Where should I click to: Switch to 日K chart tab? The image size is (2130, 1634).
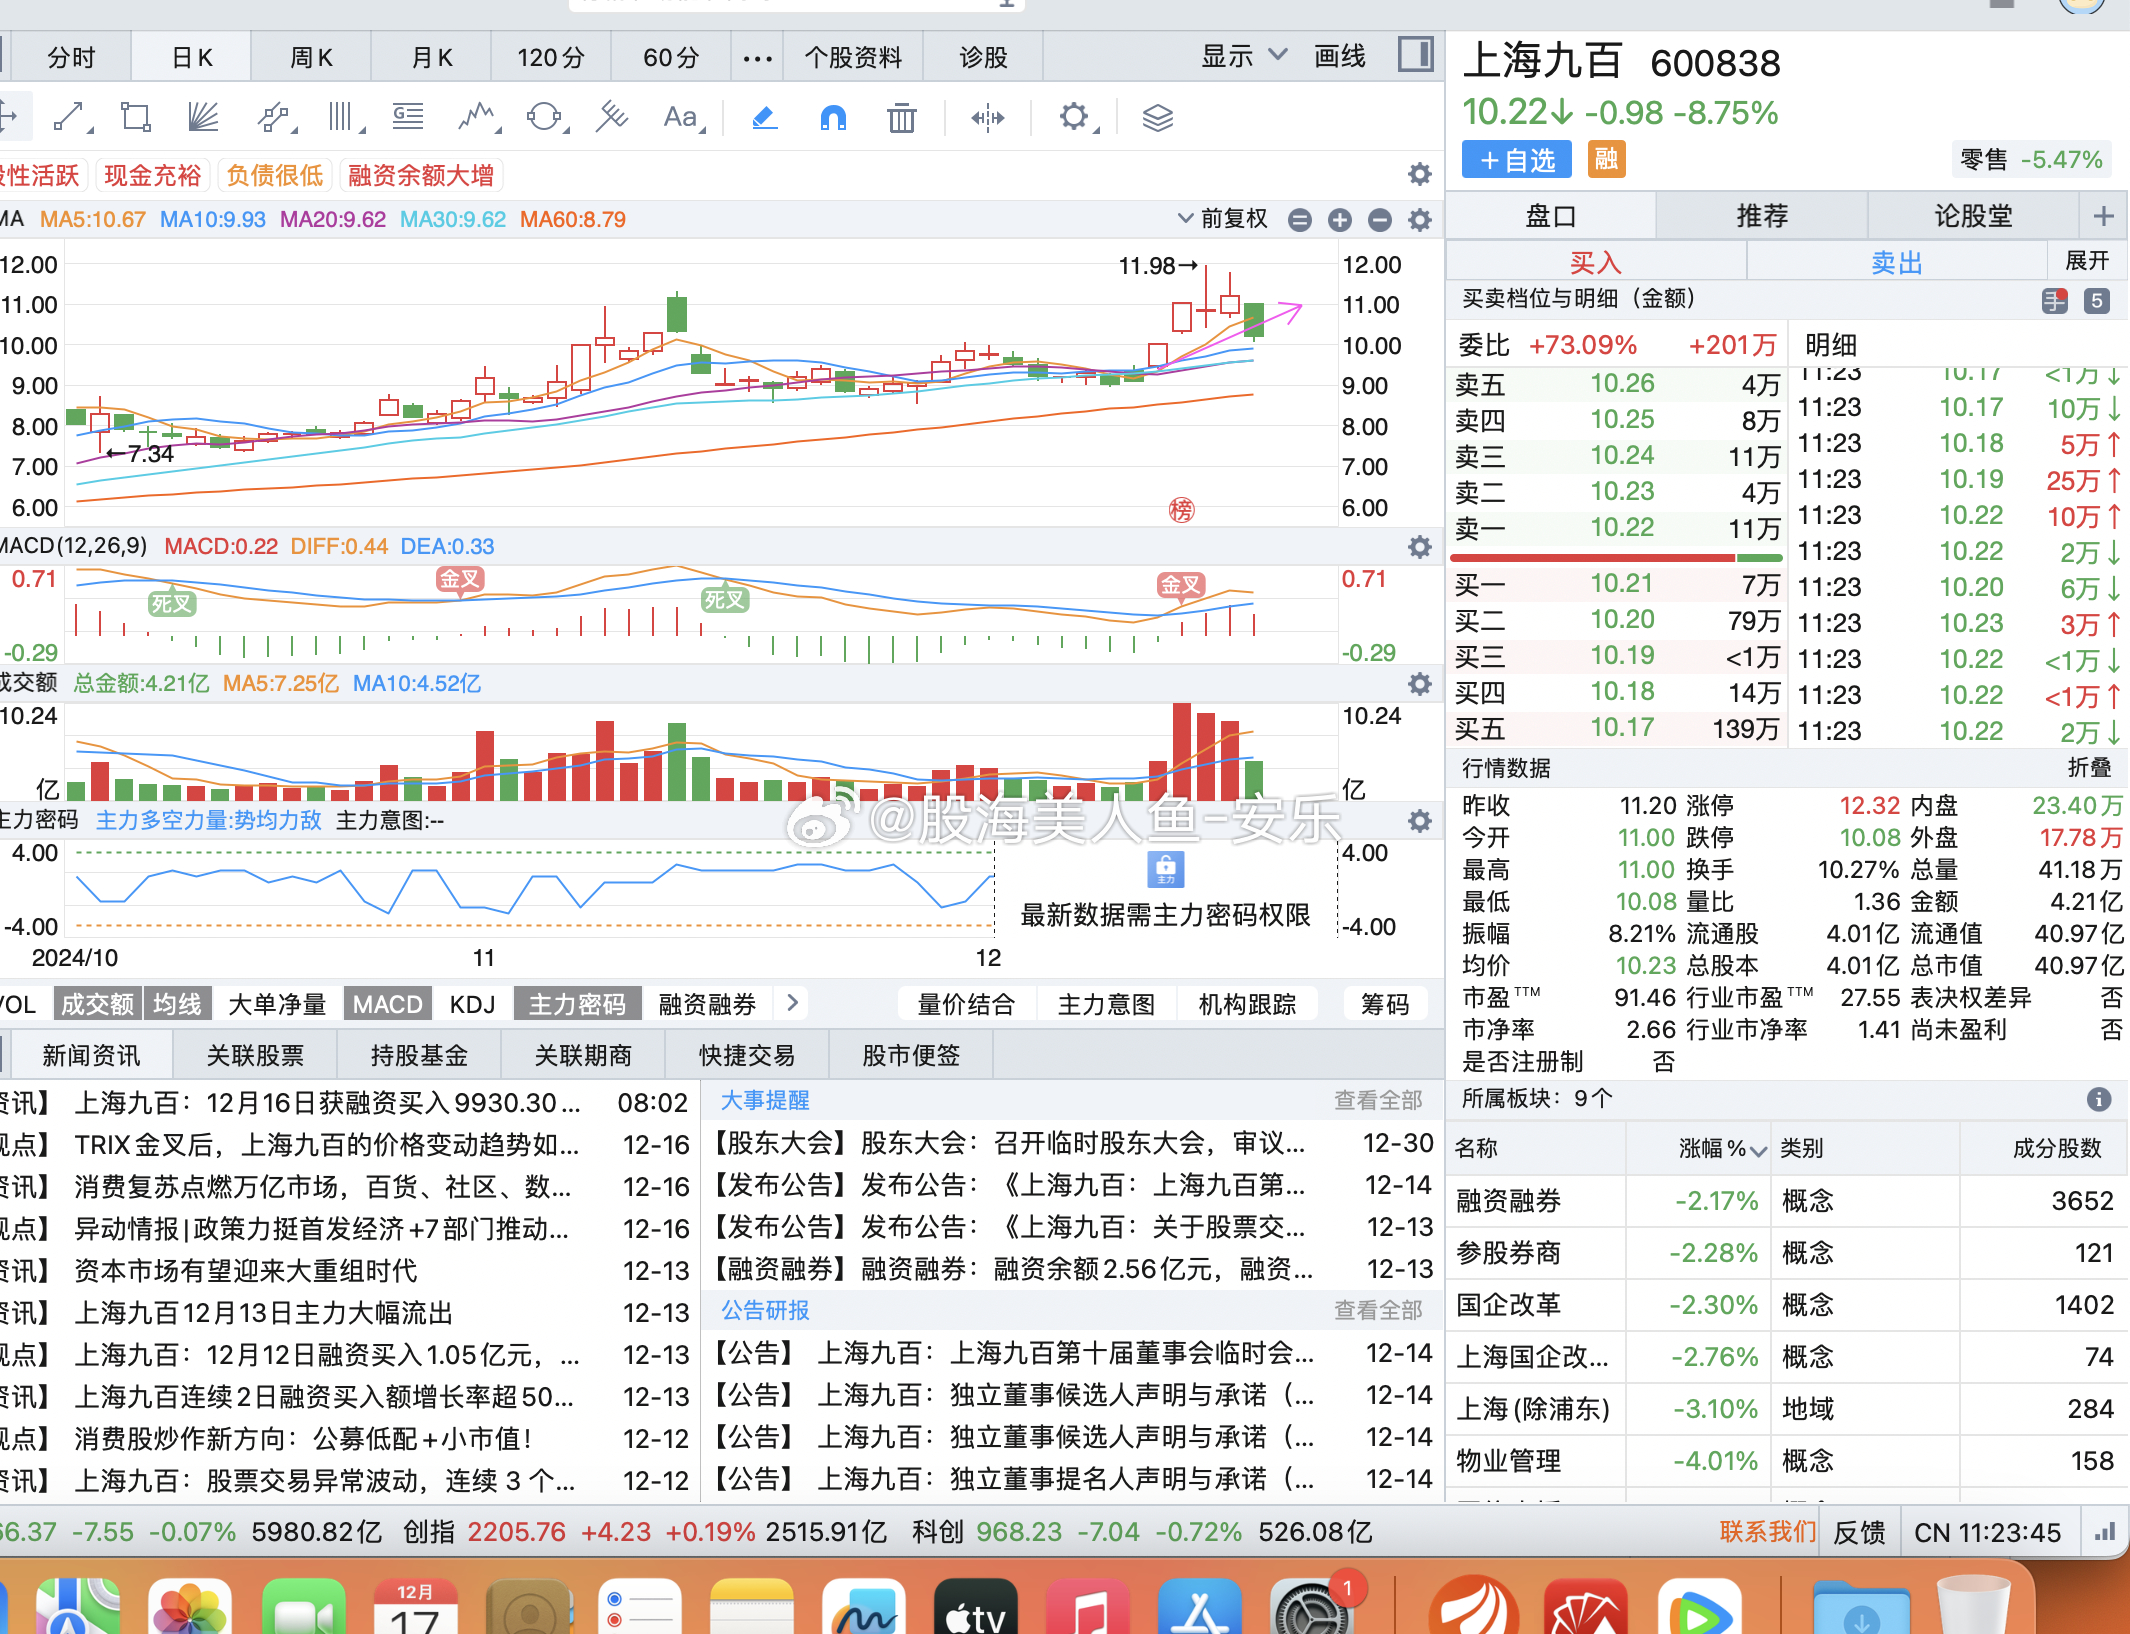point(191,58)
